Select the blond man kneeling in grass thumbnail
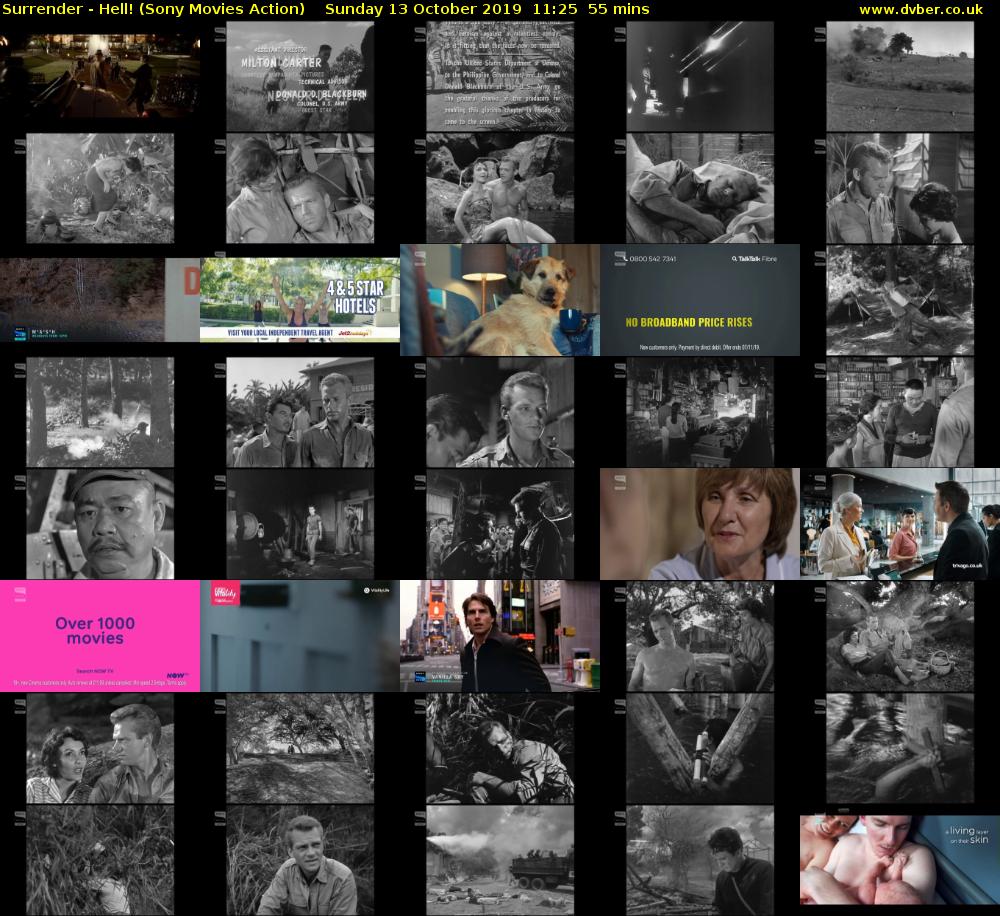This screenshot has height=916, width=1000. pyautogui.click(x=300, y=860)
